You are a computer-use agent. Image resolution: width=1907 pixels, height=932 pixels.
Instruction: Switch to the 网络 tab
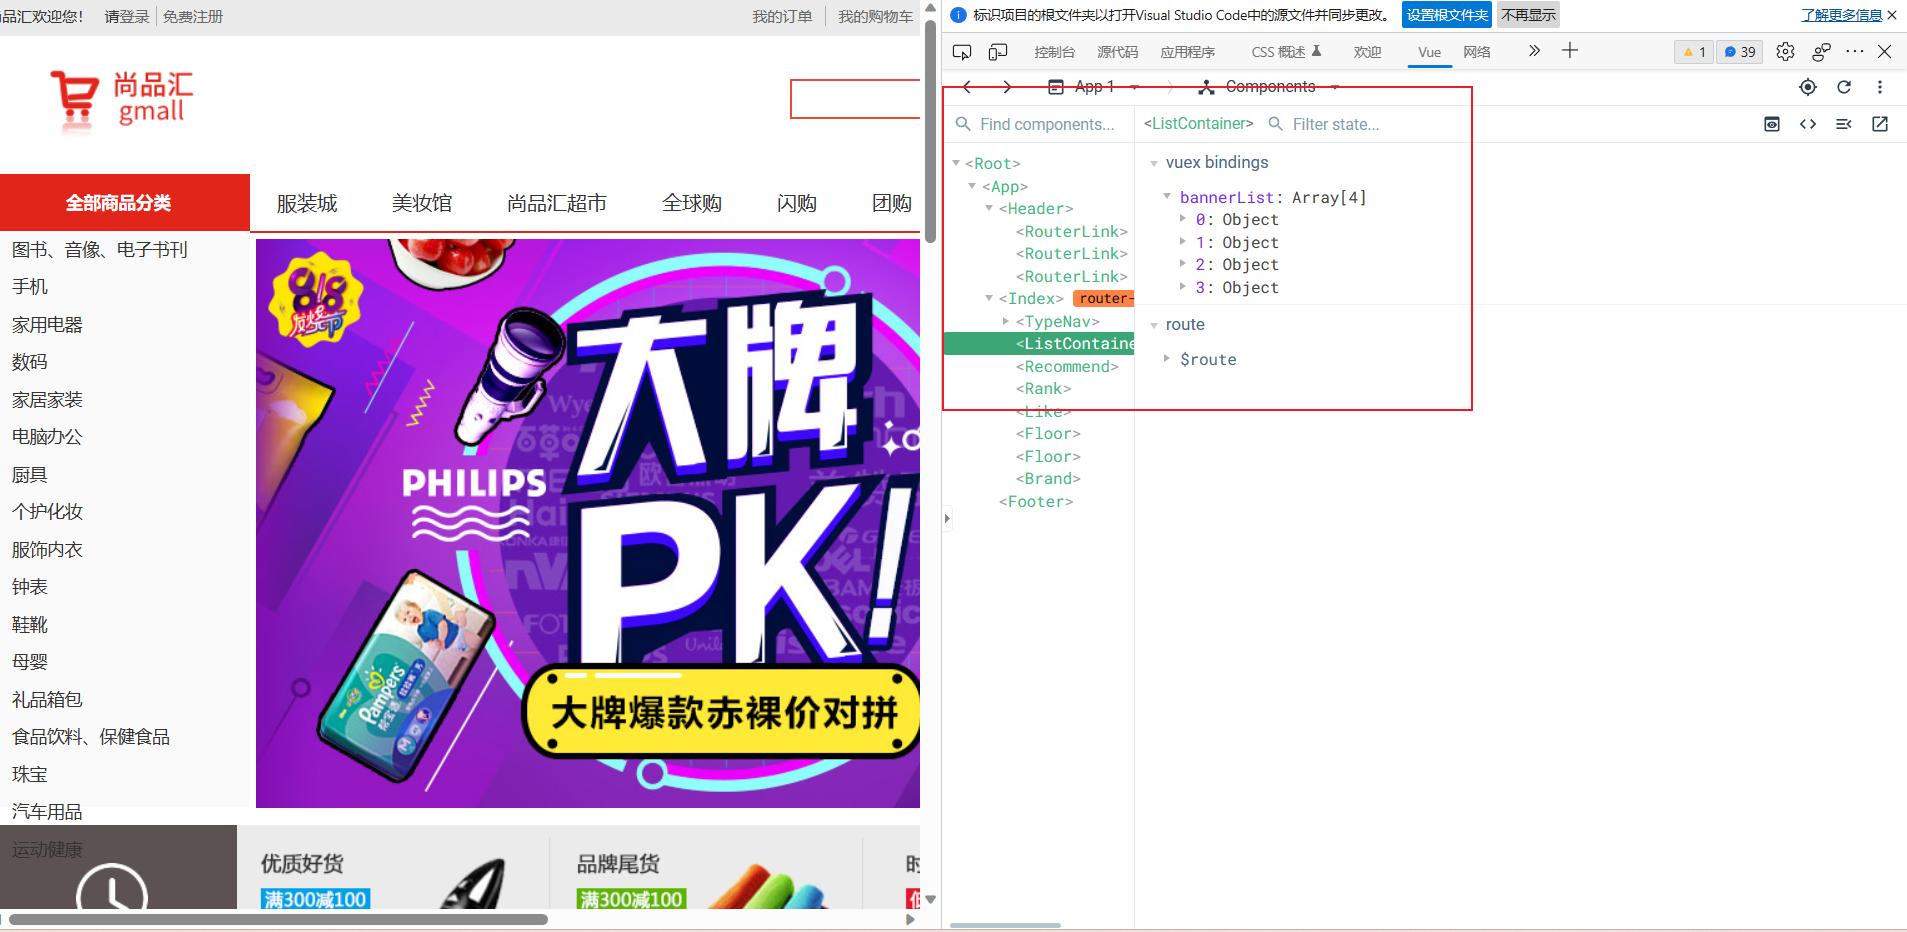coord(1477,52)
